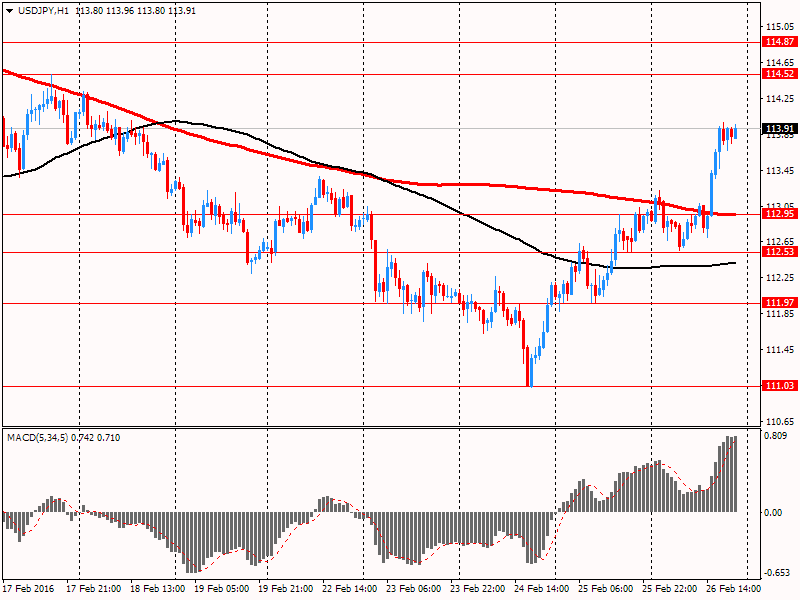Image resolution: width=800 pixels, height=600 pixels.
Task: Select the 114.65 price axis value
Action: coord(780,62)
